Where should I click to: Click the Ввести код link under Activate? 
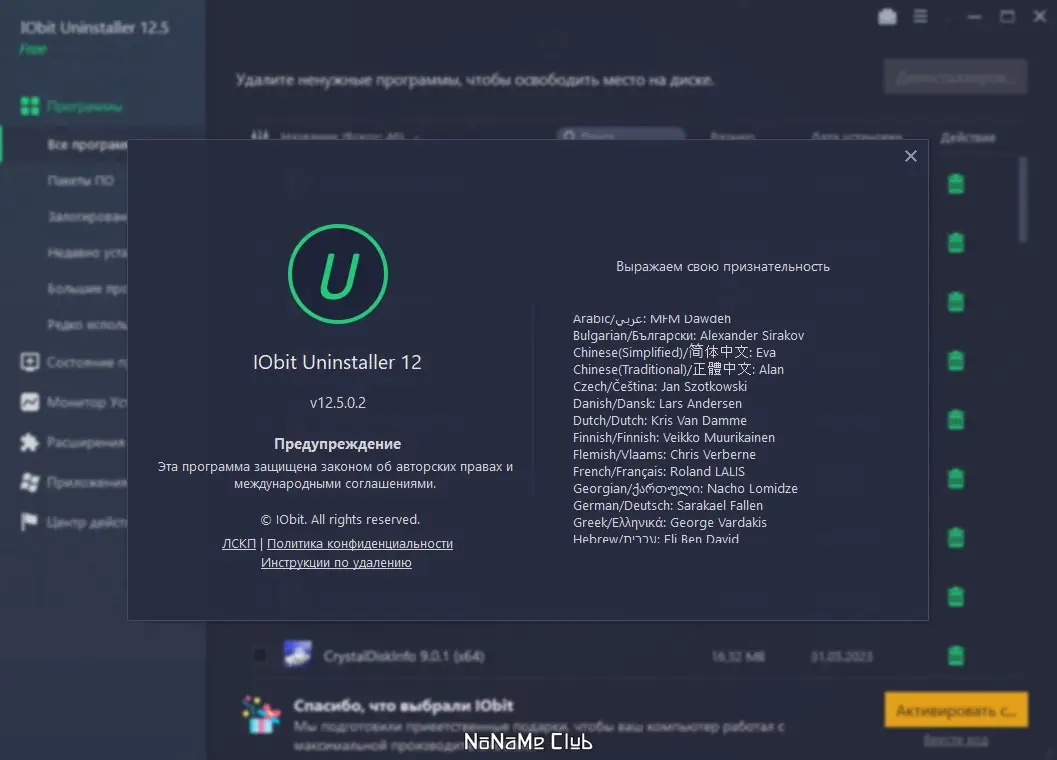click(956, 740)
